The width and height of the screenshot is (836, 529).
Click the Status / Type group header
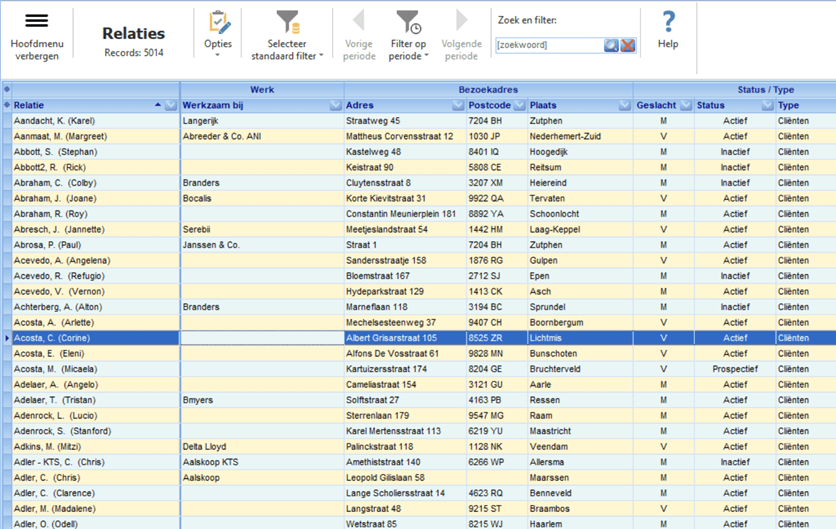click(765, 89)
